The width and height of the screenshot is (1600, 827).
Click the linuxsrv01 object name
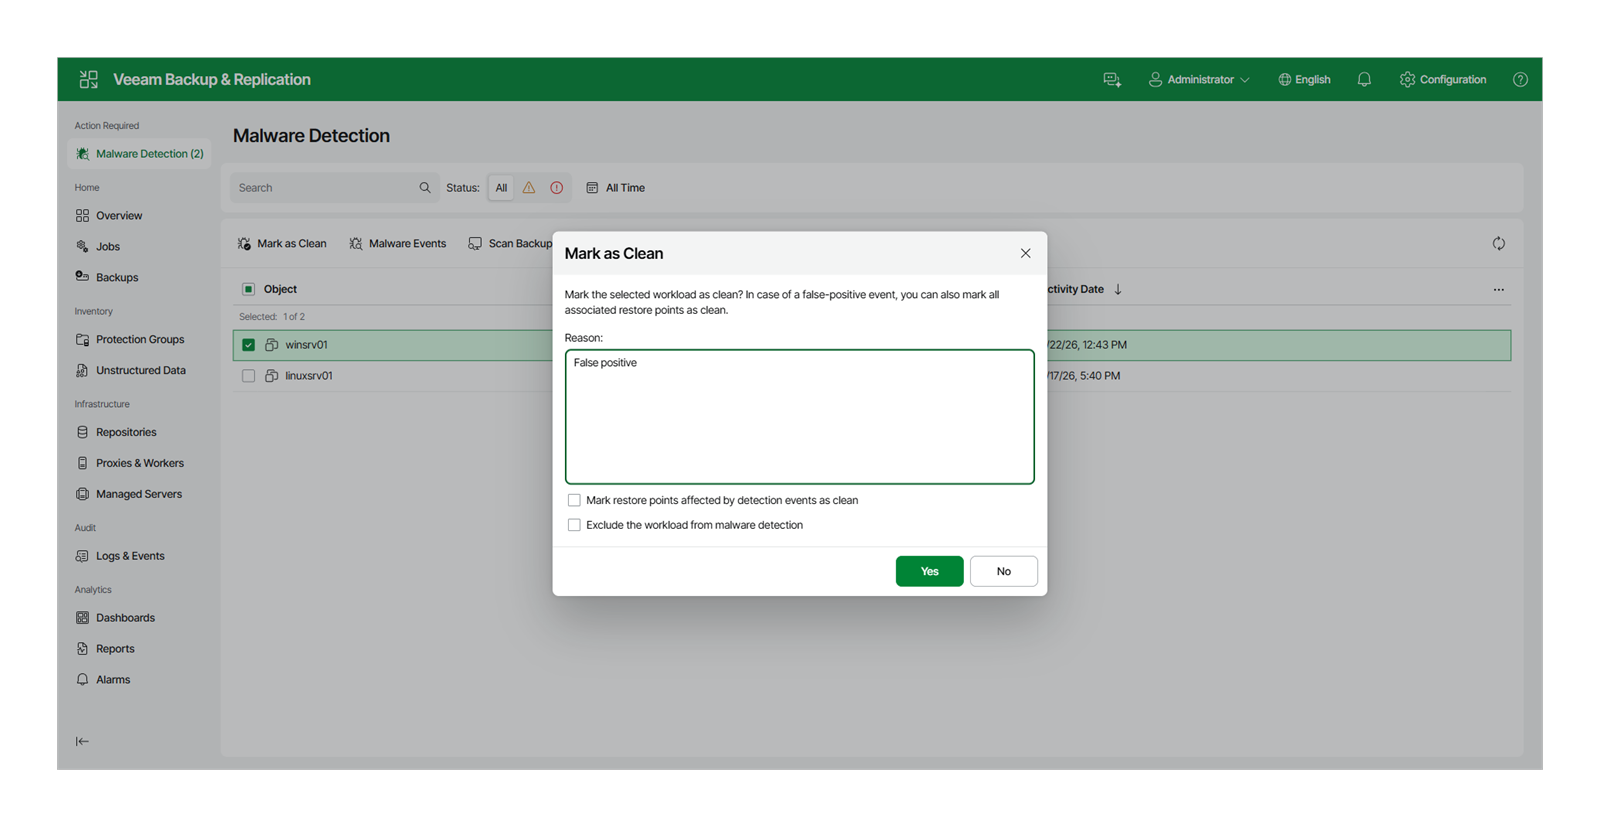(x=309, y=376)
